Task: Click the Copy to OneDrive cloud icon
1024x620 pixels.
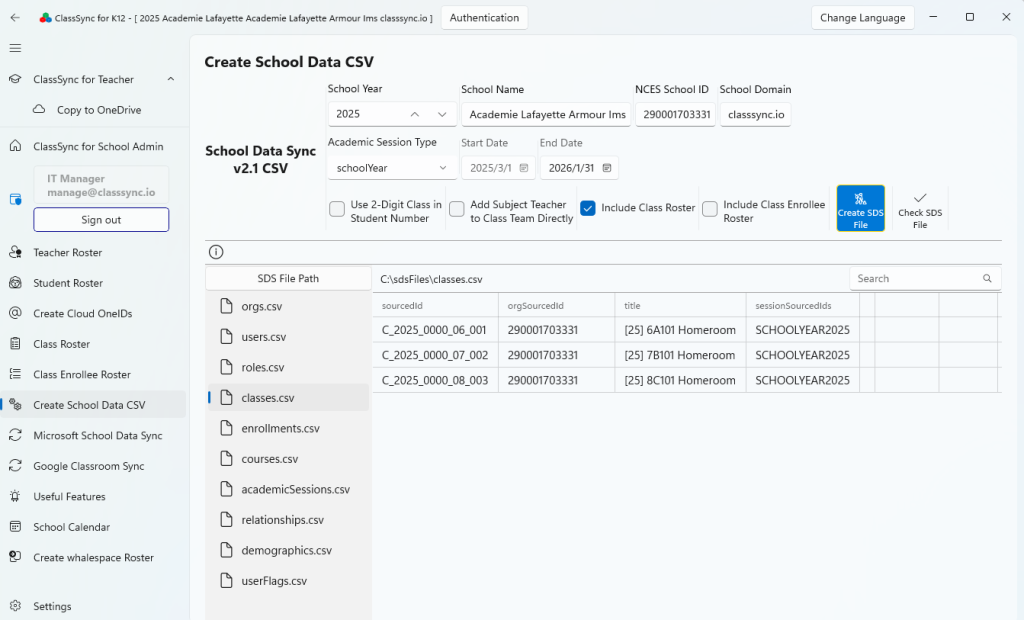Action: click(x=39, y=109)
